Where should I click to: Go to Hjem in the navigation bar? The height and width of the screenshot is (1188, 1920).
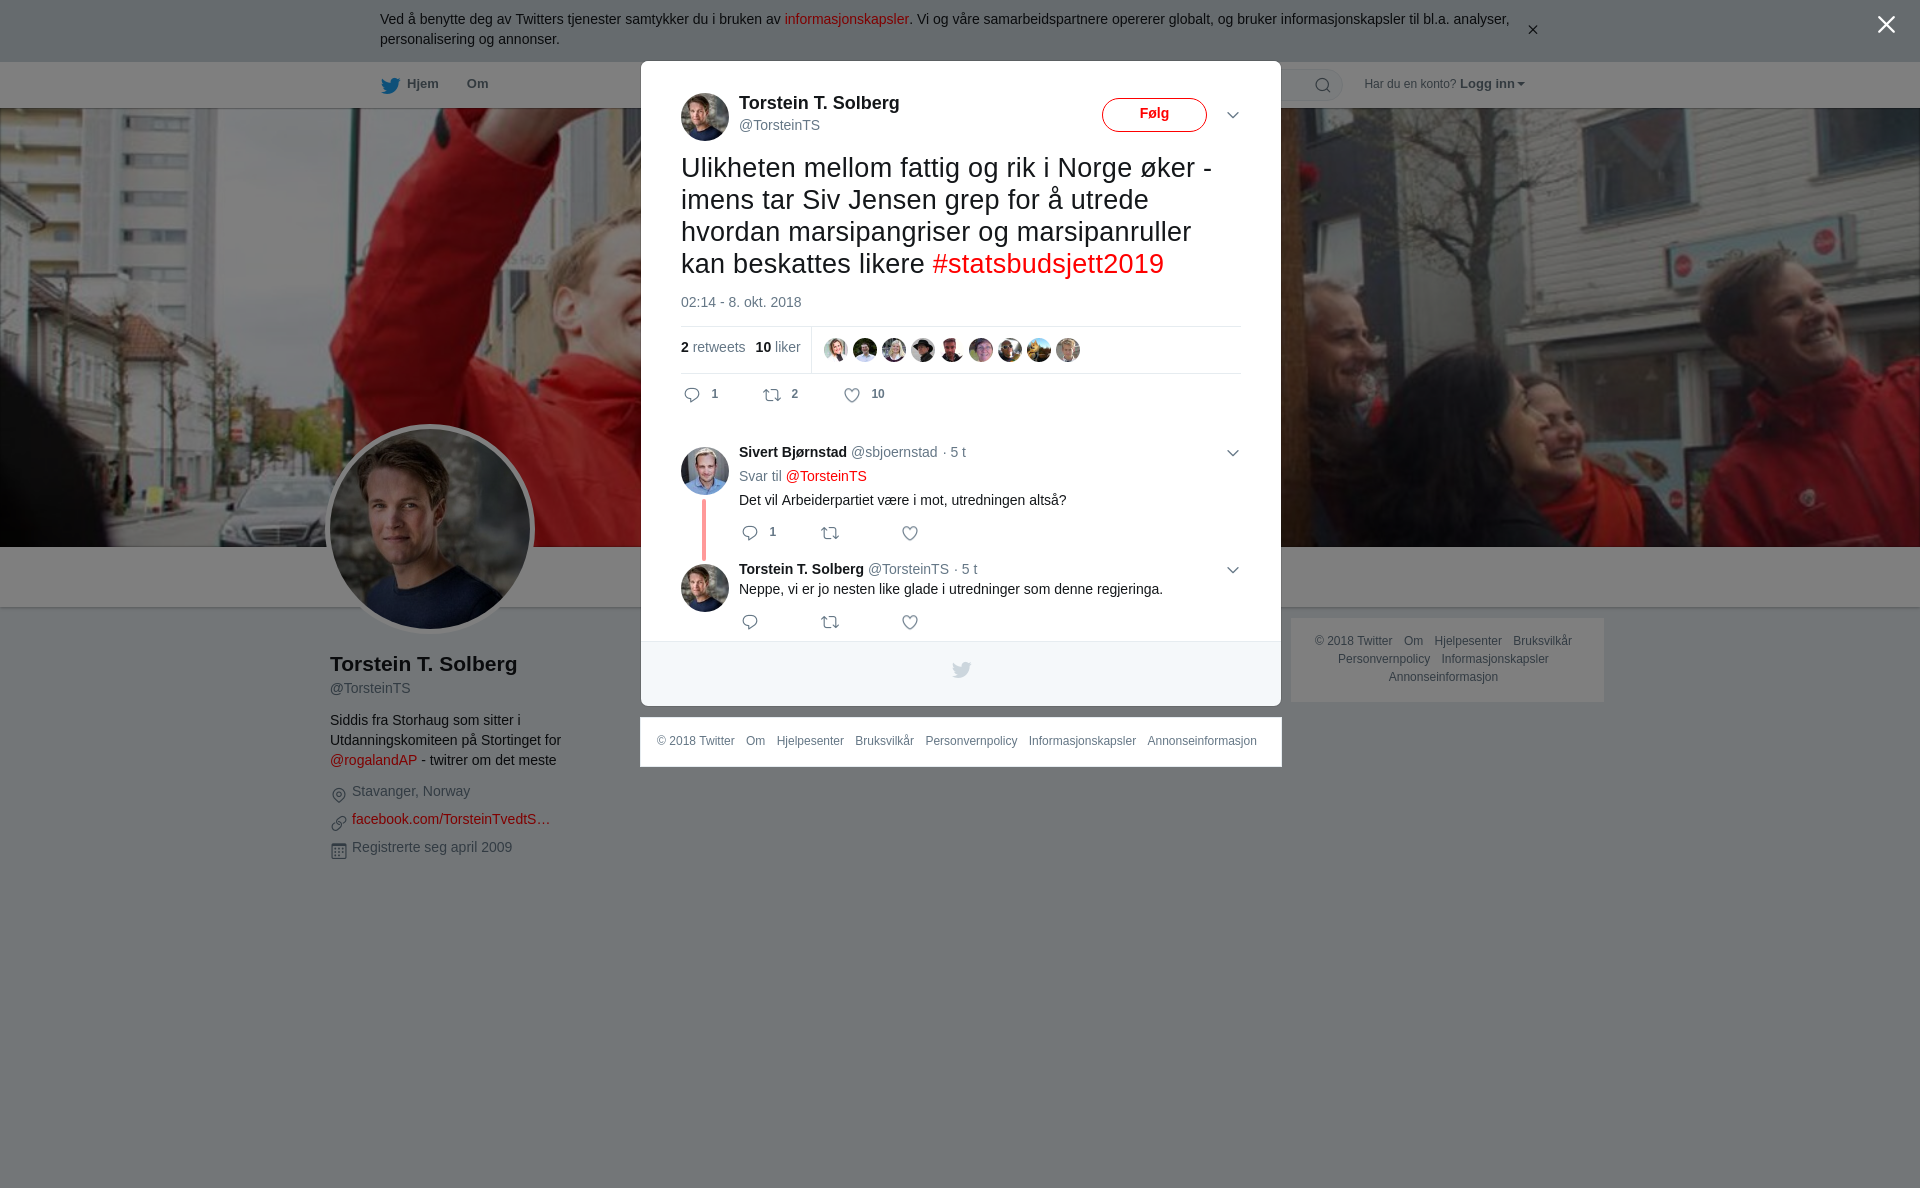tap(423, 84)
